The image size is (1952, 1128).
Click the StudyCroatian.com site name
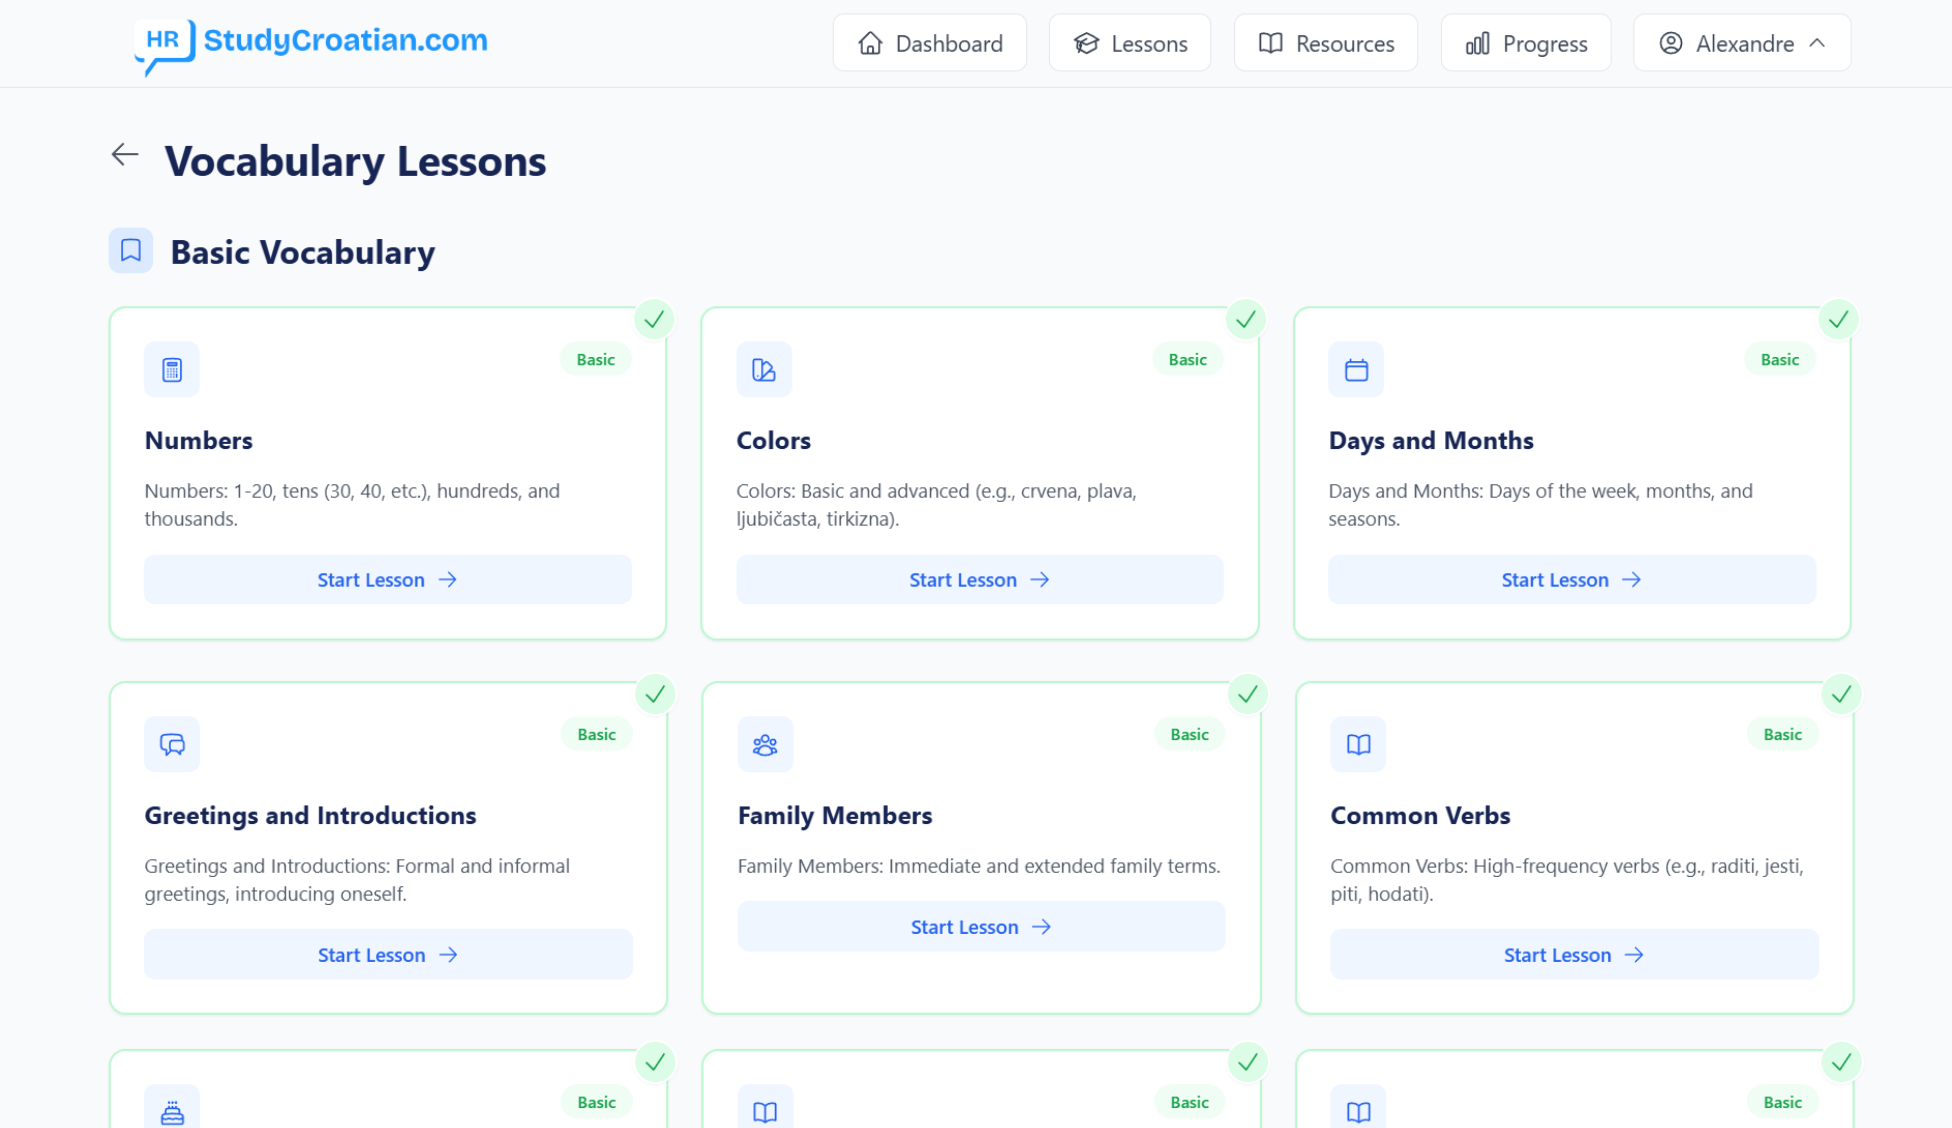[x=345, y=41]
